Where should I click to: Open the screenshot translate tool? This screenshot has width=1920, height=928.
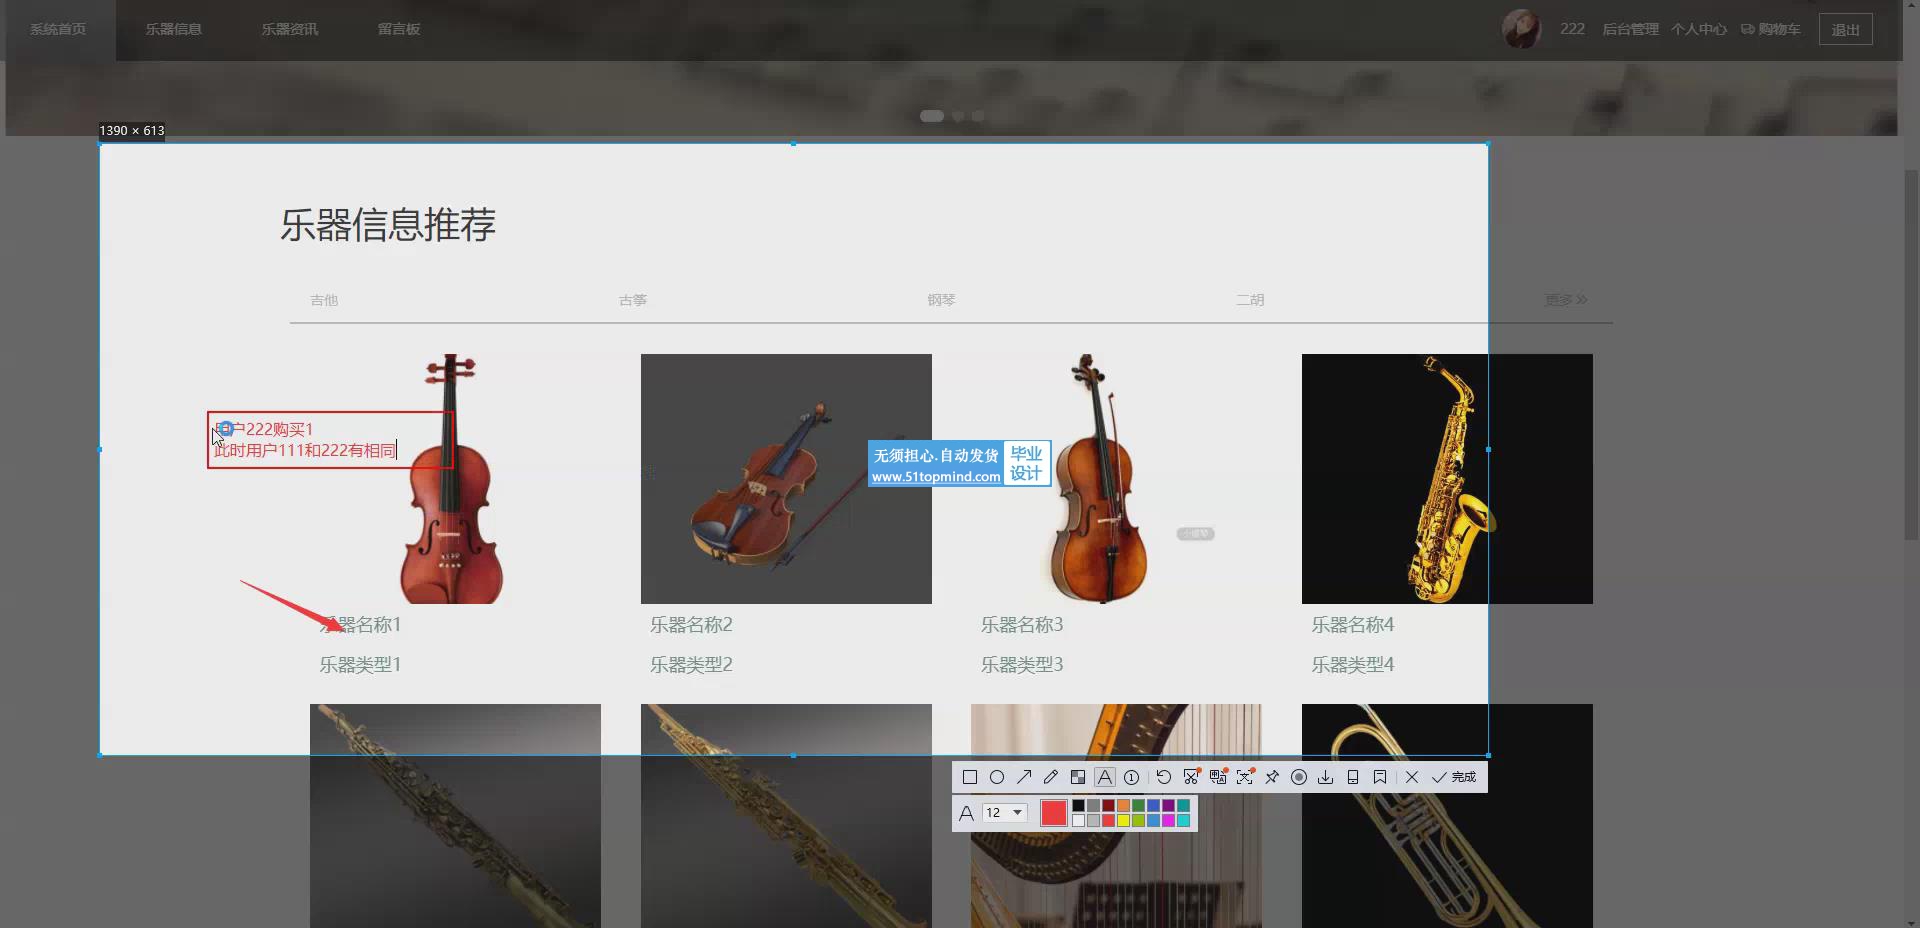tap(1218, 777)
